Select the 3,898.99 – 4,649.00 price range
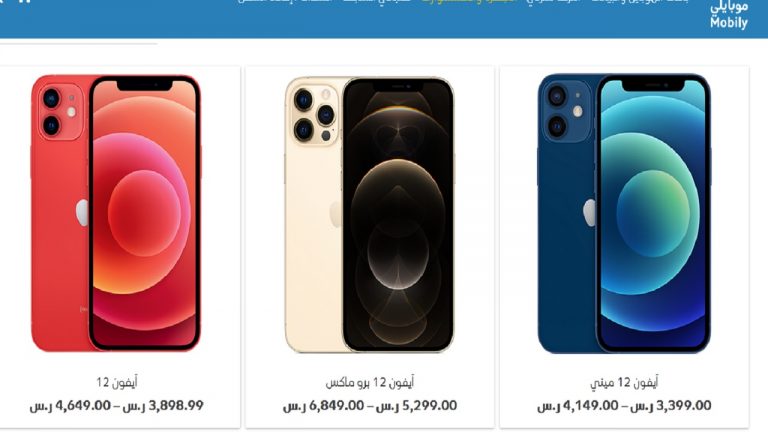This screenshot has width=768, height=432. tap(117, 406)
